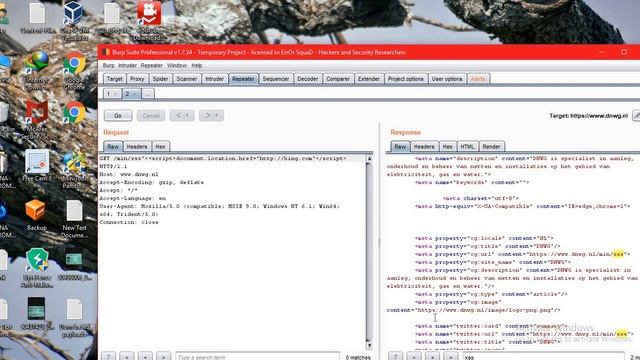Image resolution: width=640 pixels, height=360 pixels.
Task: Open history forward dropdown arrow
Action: [217, 116]
